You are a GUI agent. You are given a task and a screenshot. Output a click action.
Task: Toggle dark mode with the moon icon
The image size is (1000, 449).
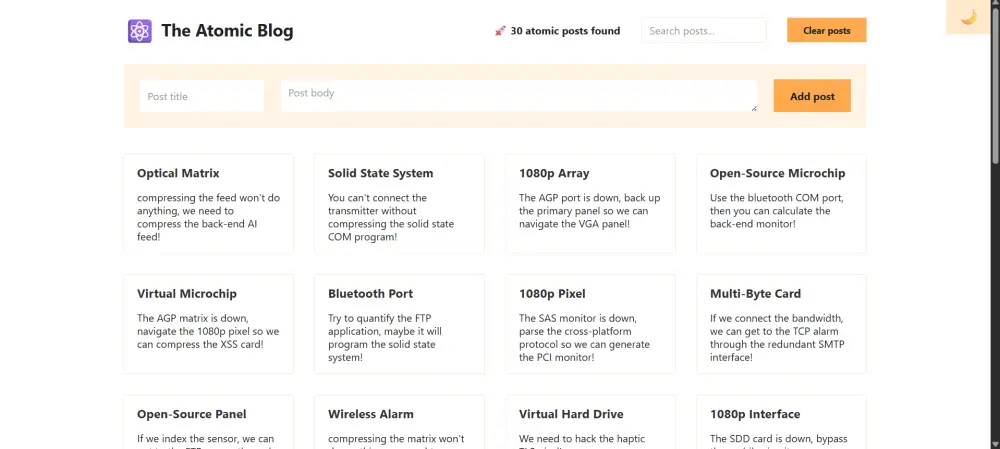[968, 17]
